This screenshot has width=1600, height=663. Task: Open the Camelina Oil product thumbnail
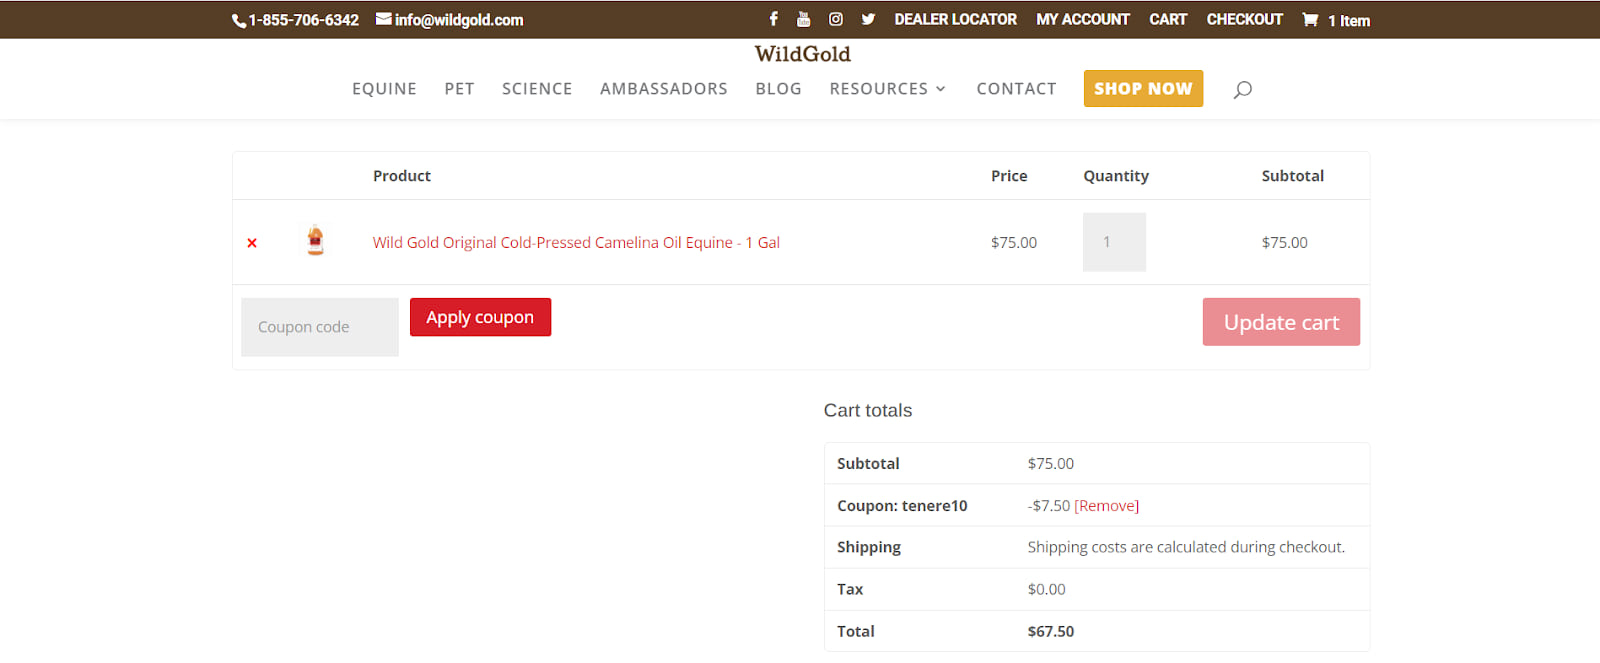pos(315,240)
